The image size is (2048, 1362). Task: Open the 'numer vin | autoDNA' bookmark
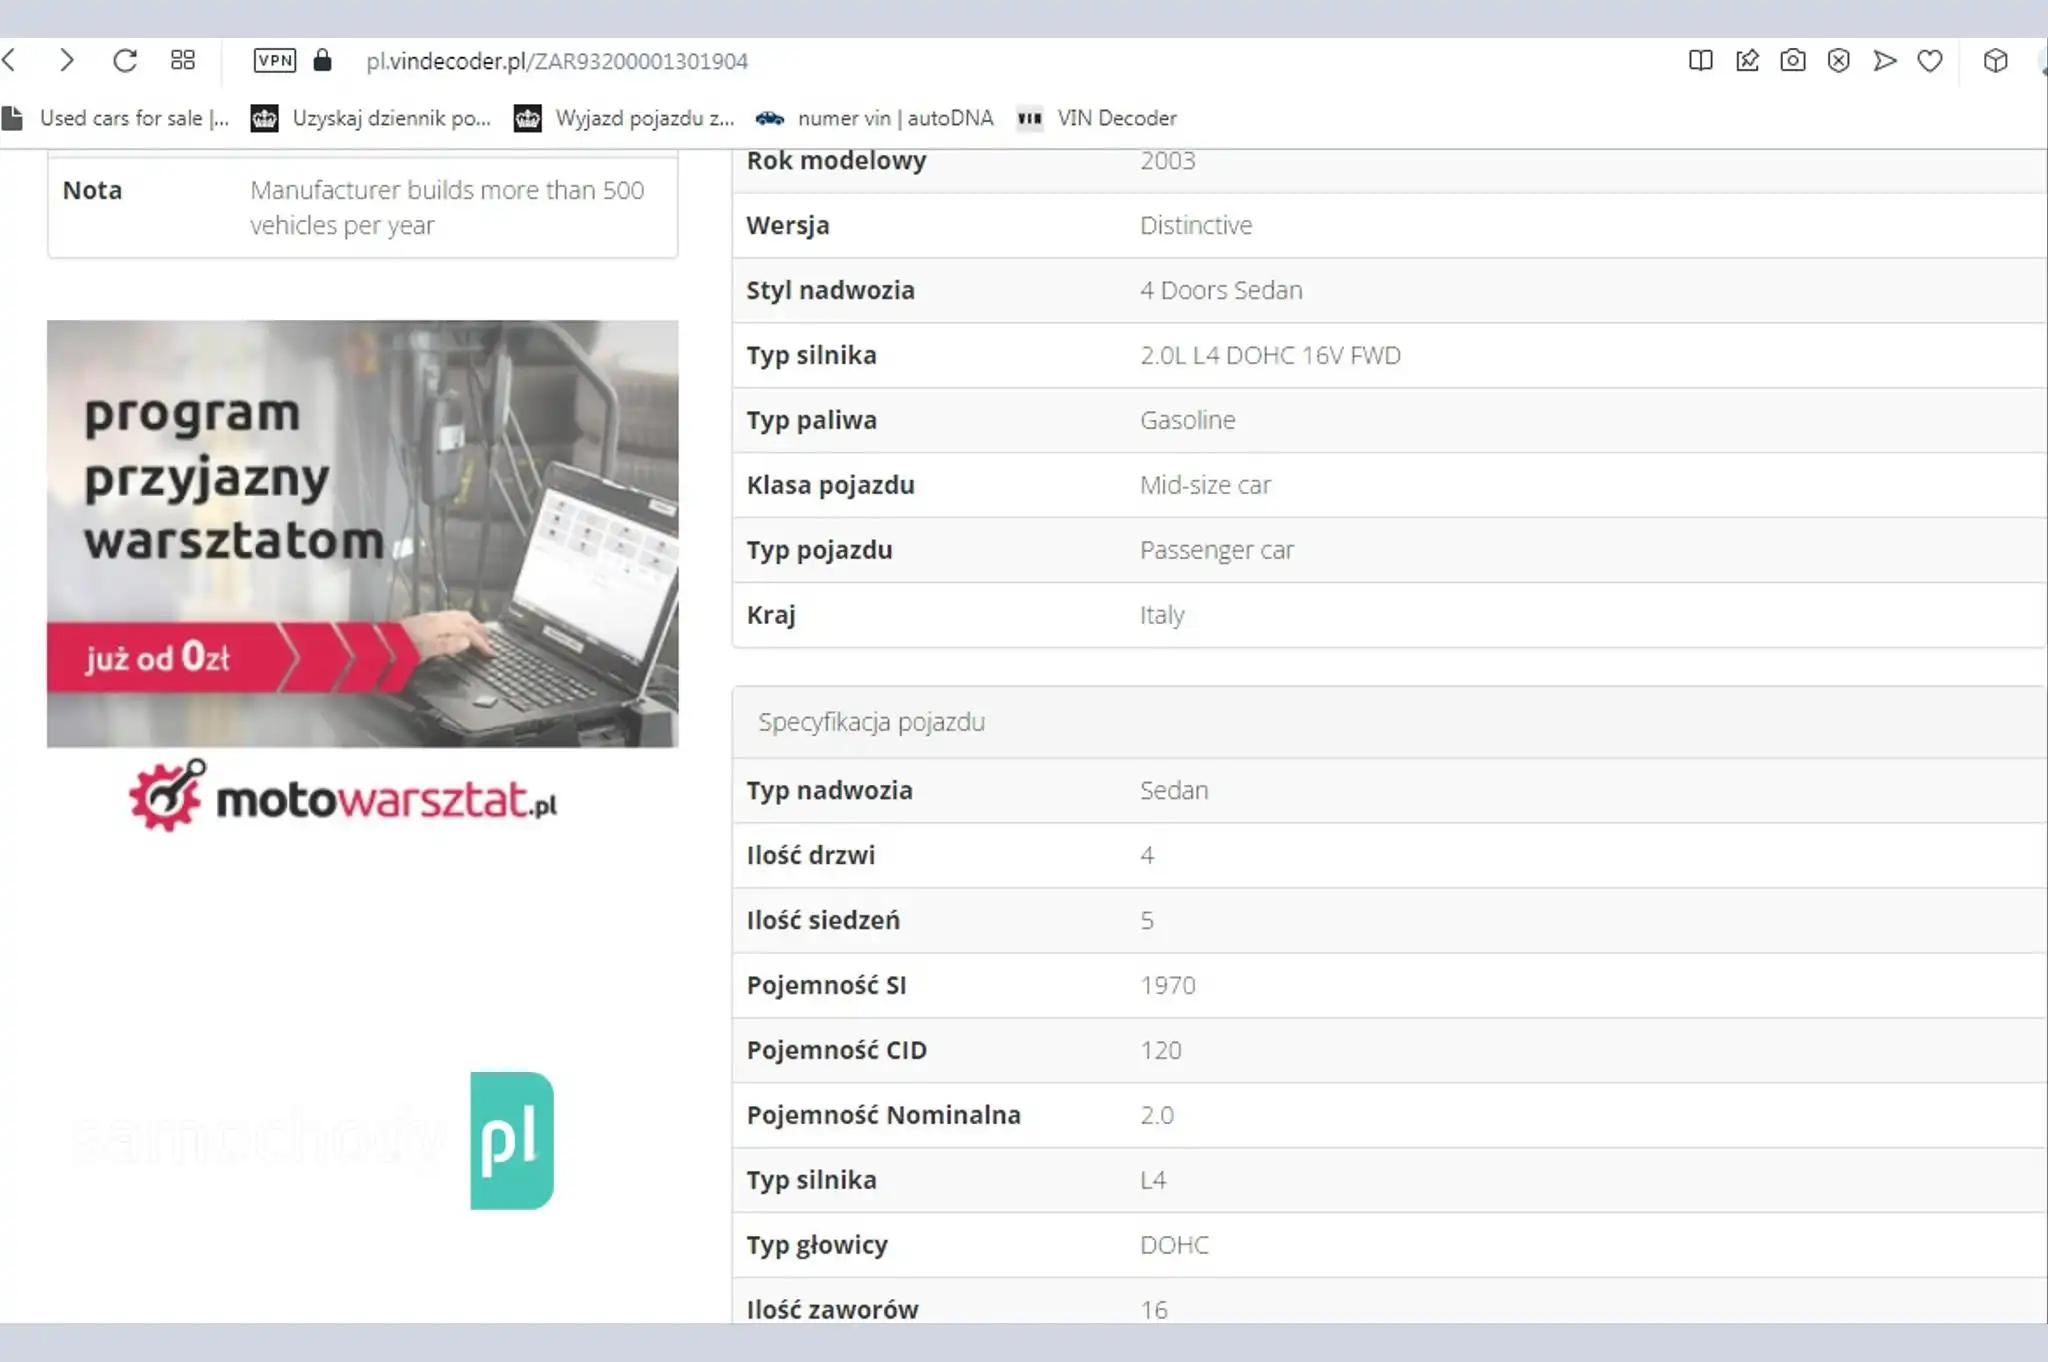[x=875, y=118]
